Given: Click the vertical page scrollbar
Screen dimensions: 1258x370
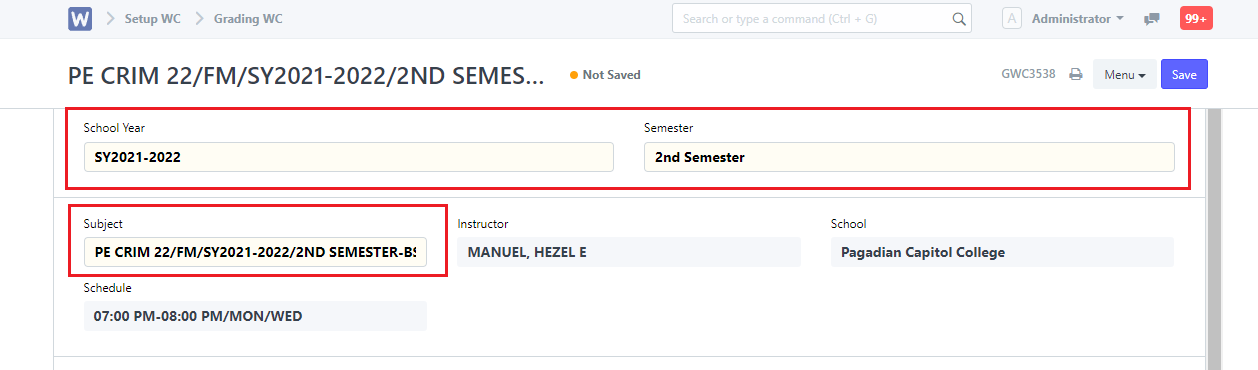Looking at the screenshot, I should click(1214, 238).
